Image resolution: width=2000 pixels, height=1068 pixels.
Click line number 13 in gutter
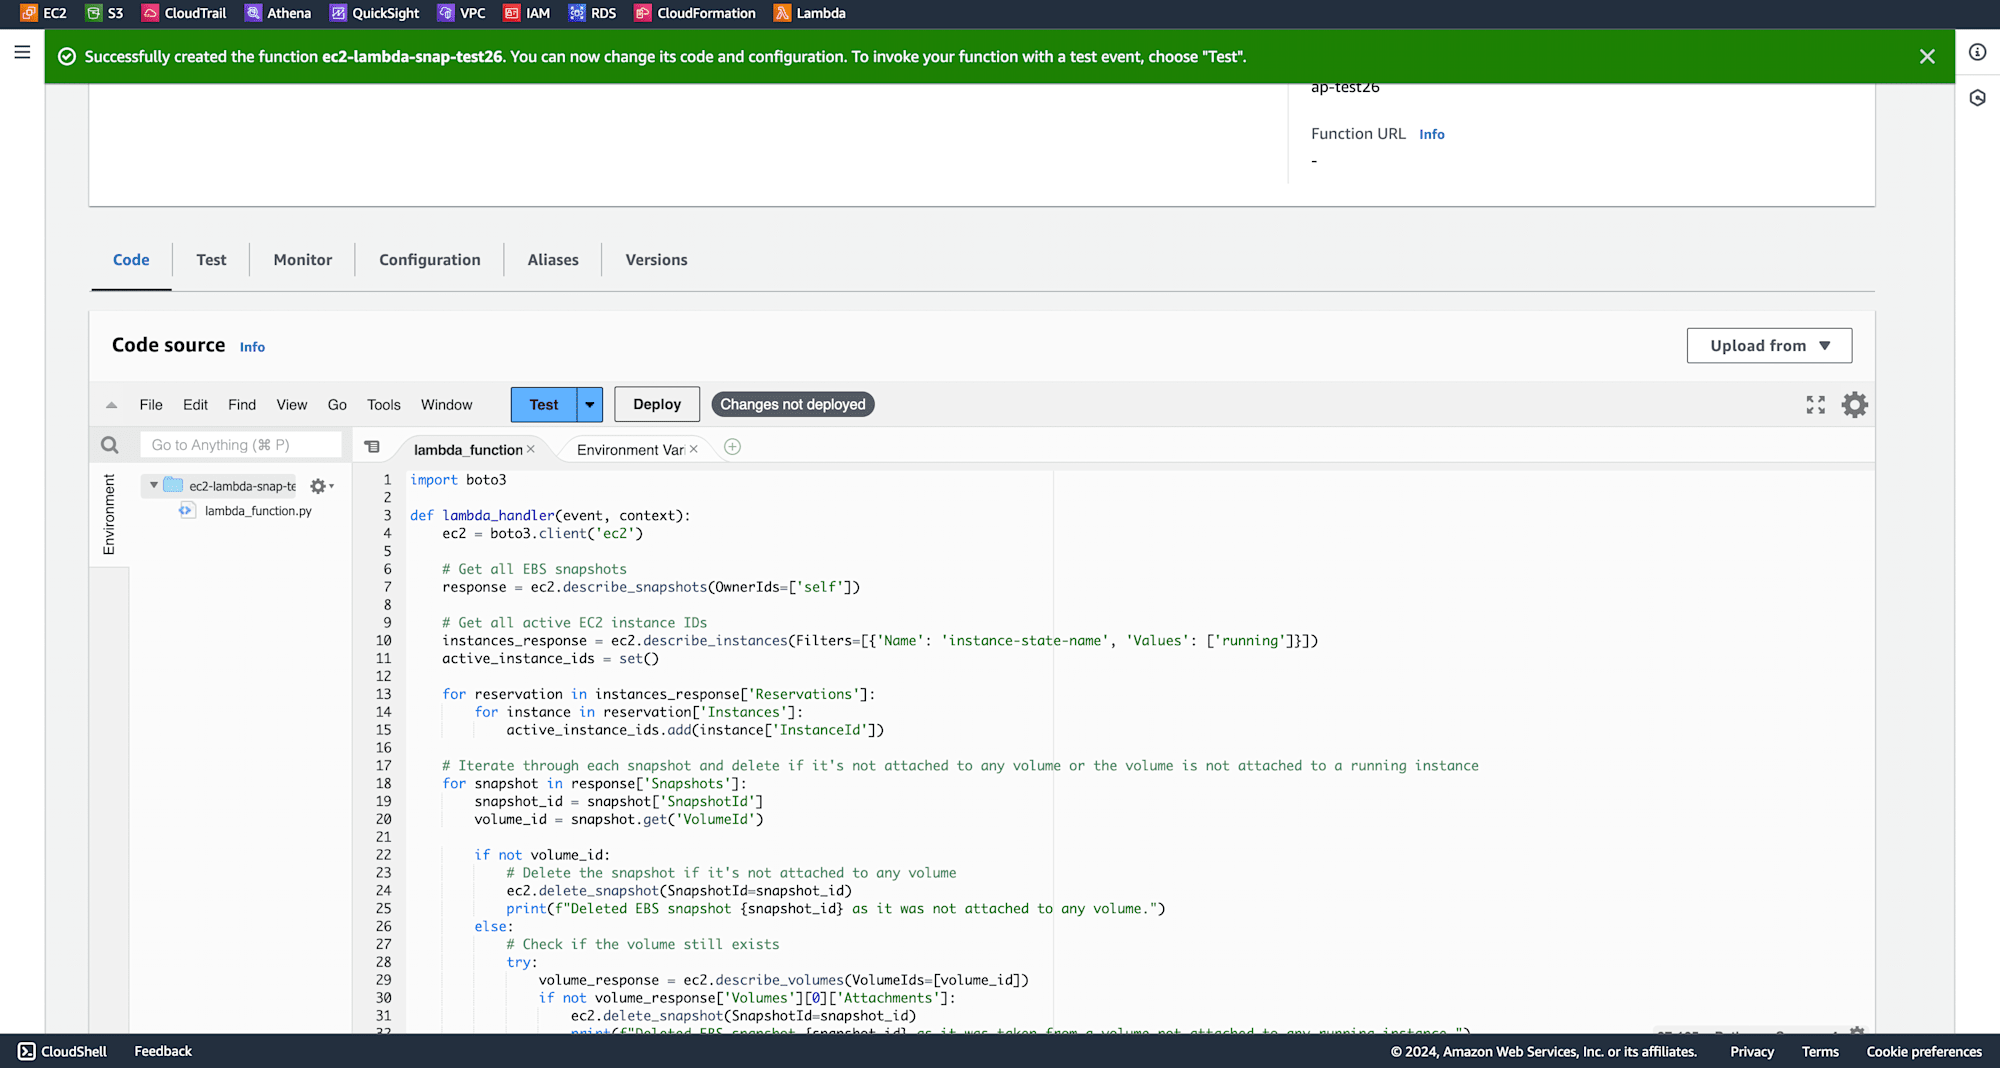point(383,694)
